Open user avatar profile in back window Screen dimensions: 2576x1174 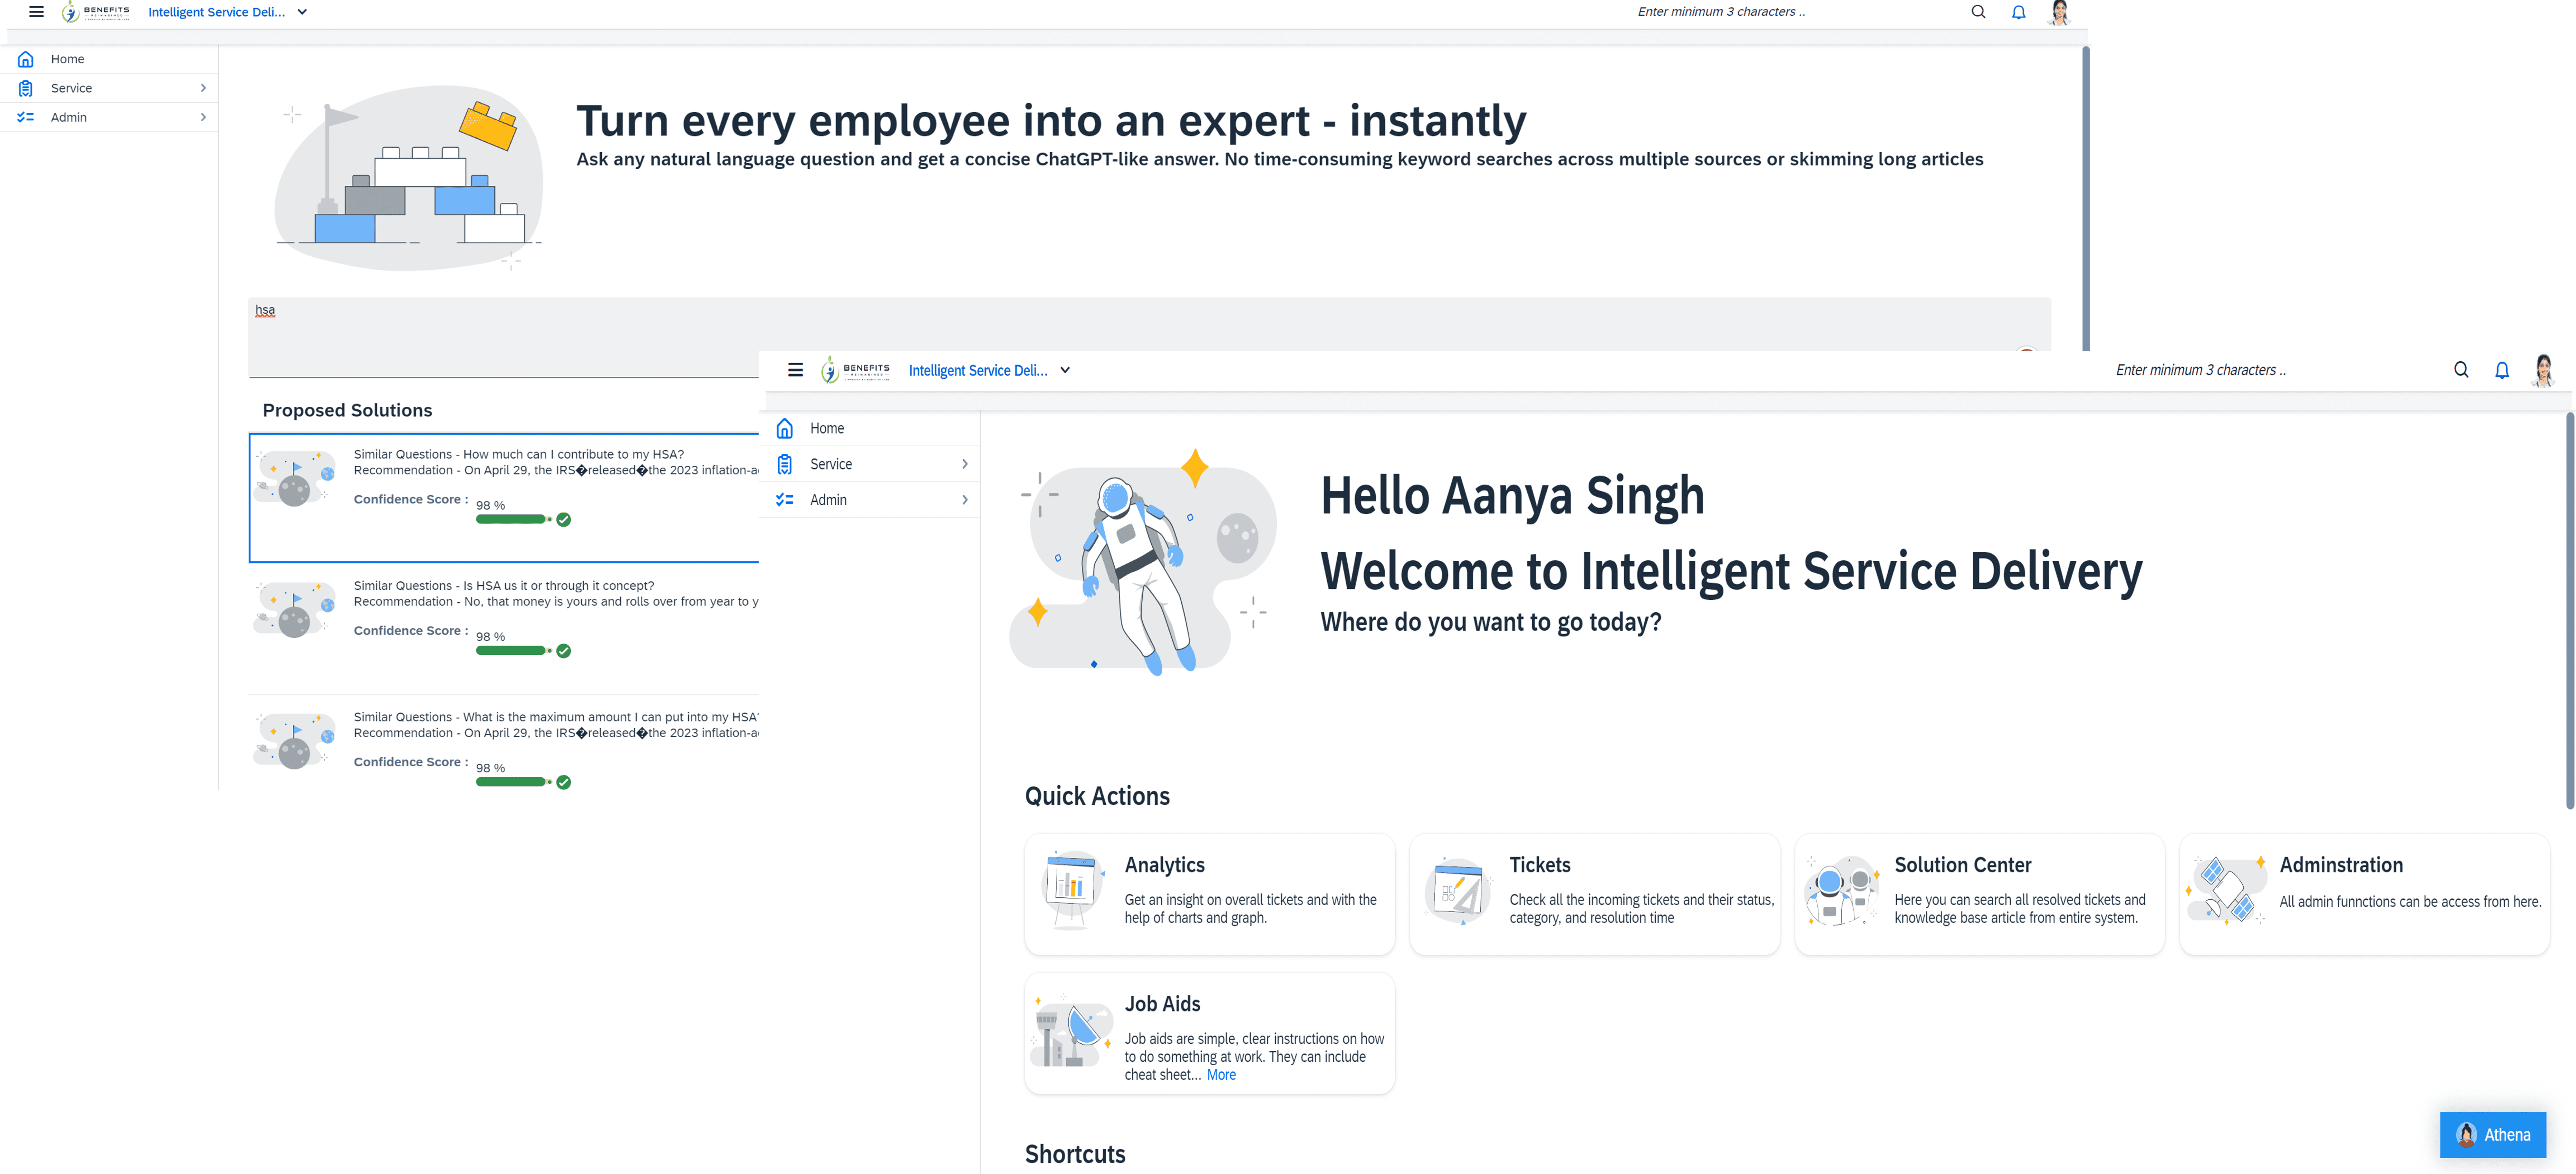tap(2059, 12)
